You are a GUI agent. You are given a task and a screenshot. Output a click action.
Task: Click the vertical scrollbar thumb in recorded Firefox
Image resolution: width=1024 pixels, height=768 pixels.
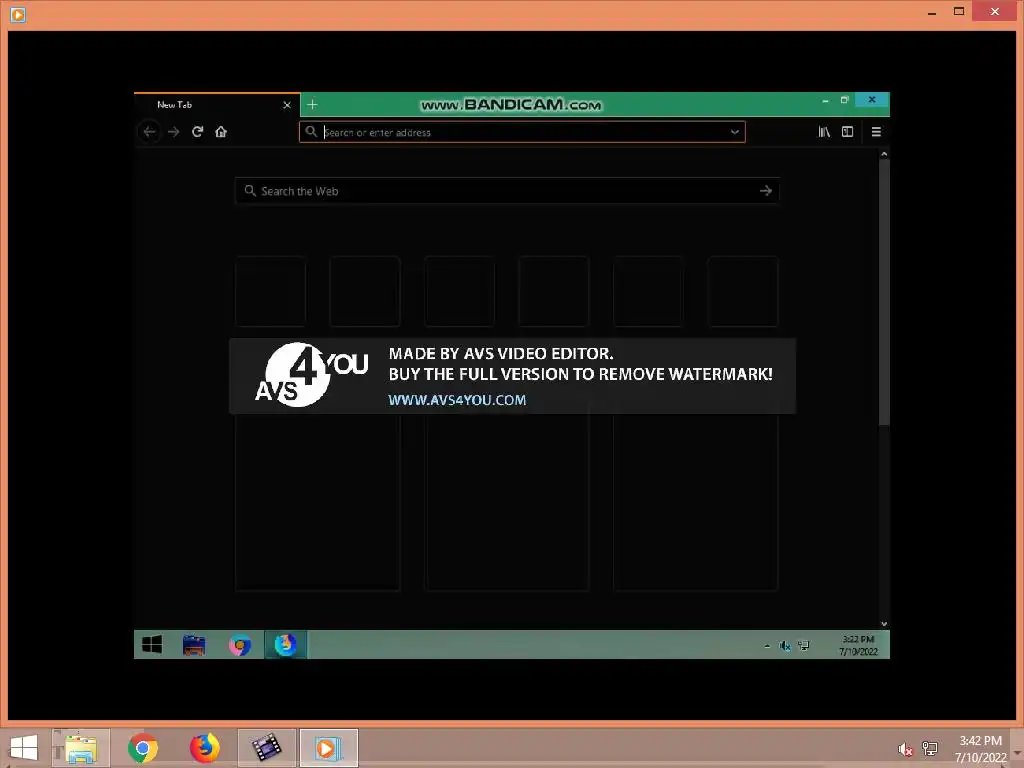[884, 293]
